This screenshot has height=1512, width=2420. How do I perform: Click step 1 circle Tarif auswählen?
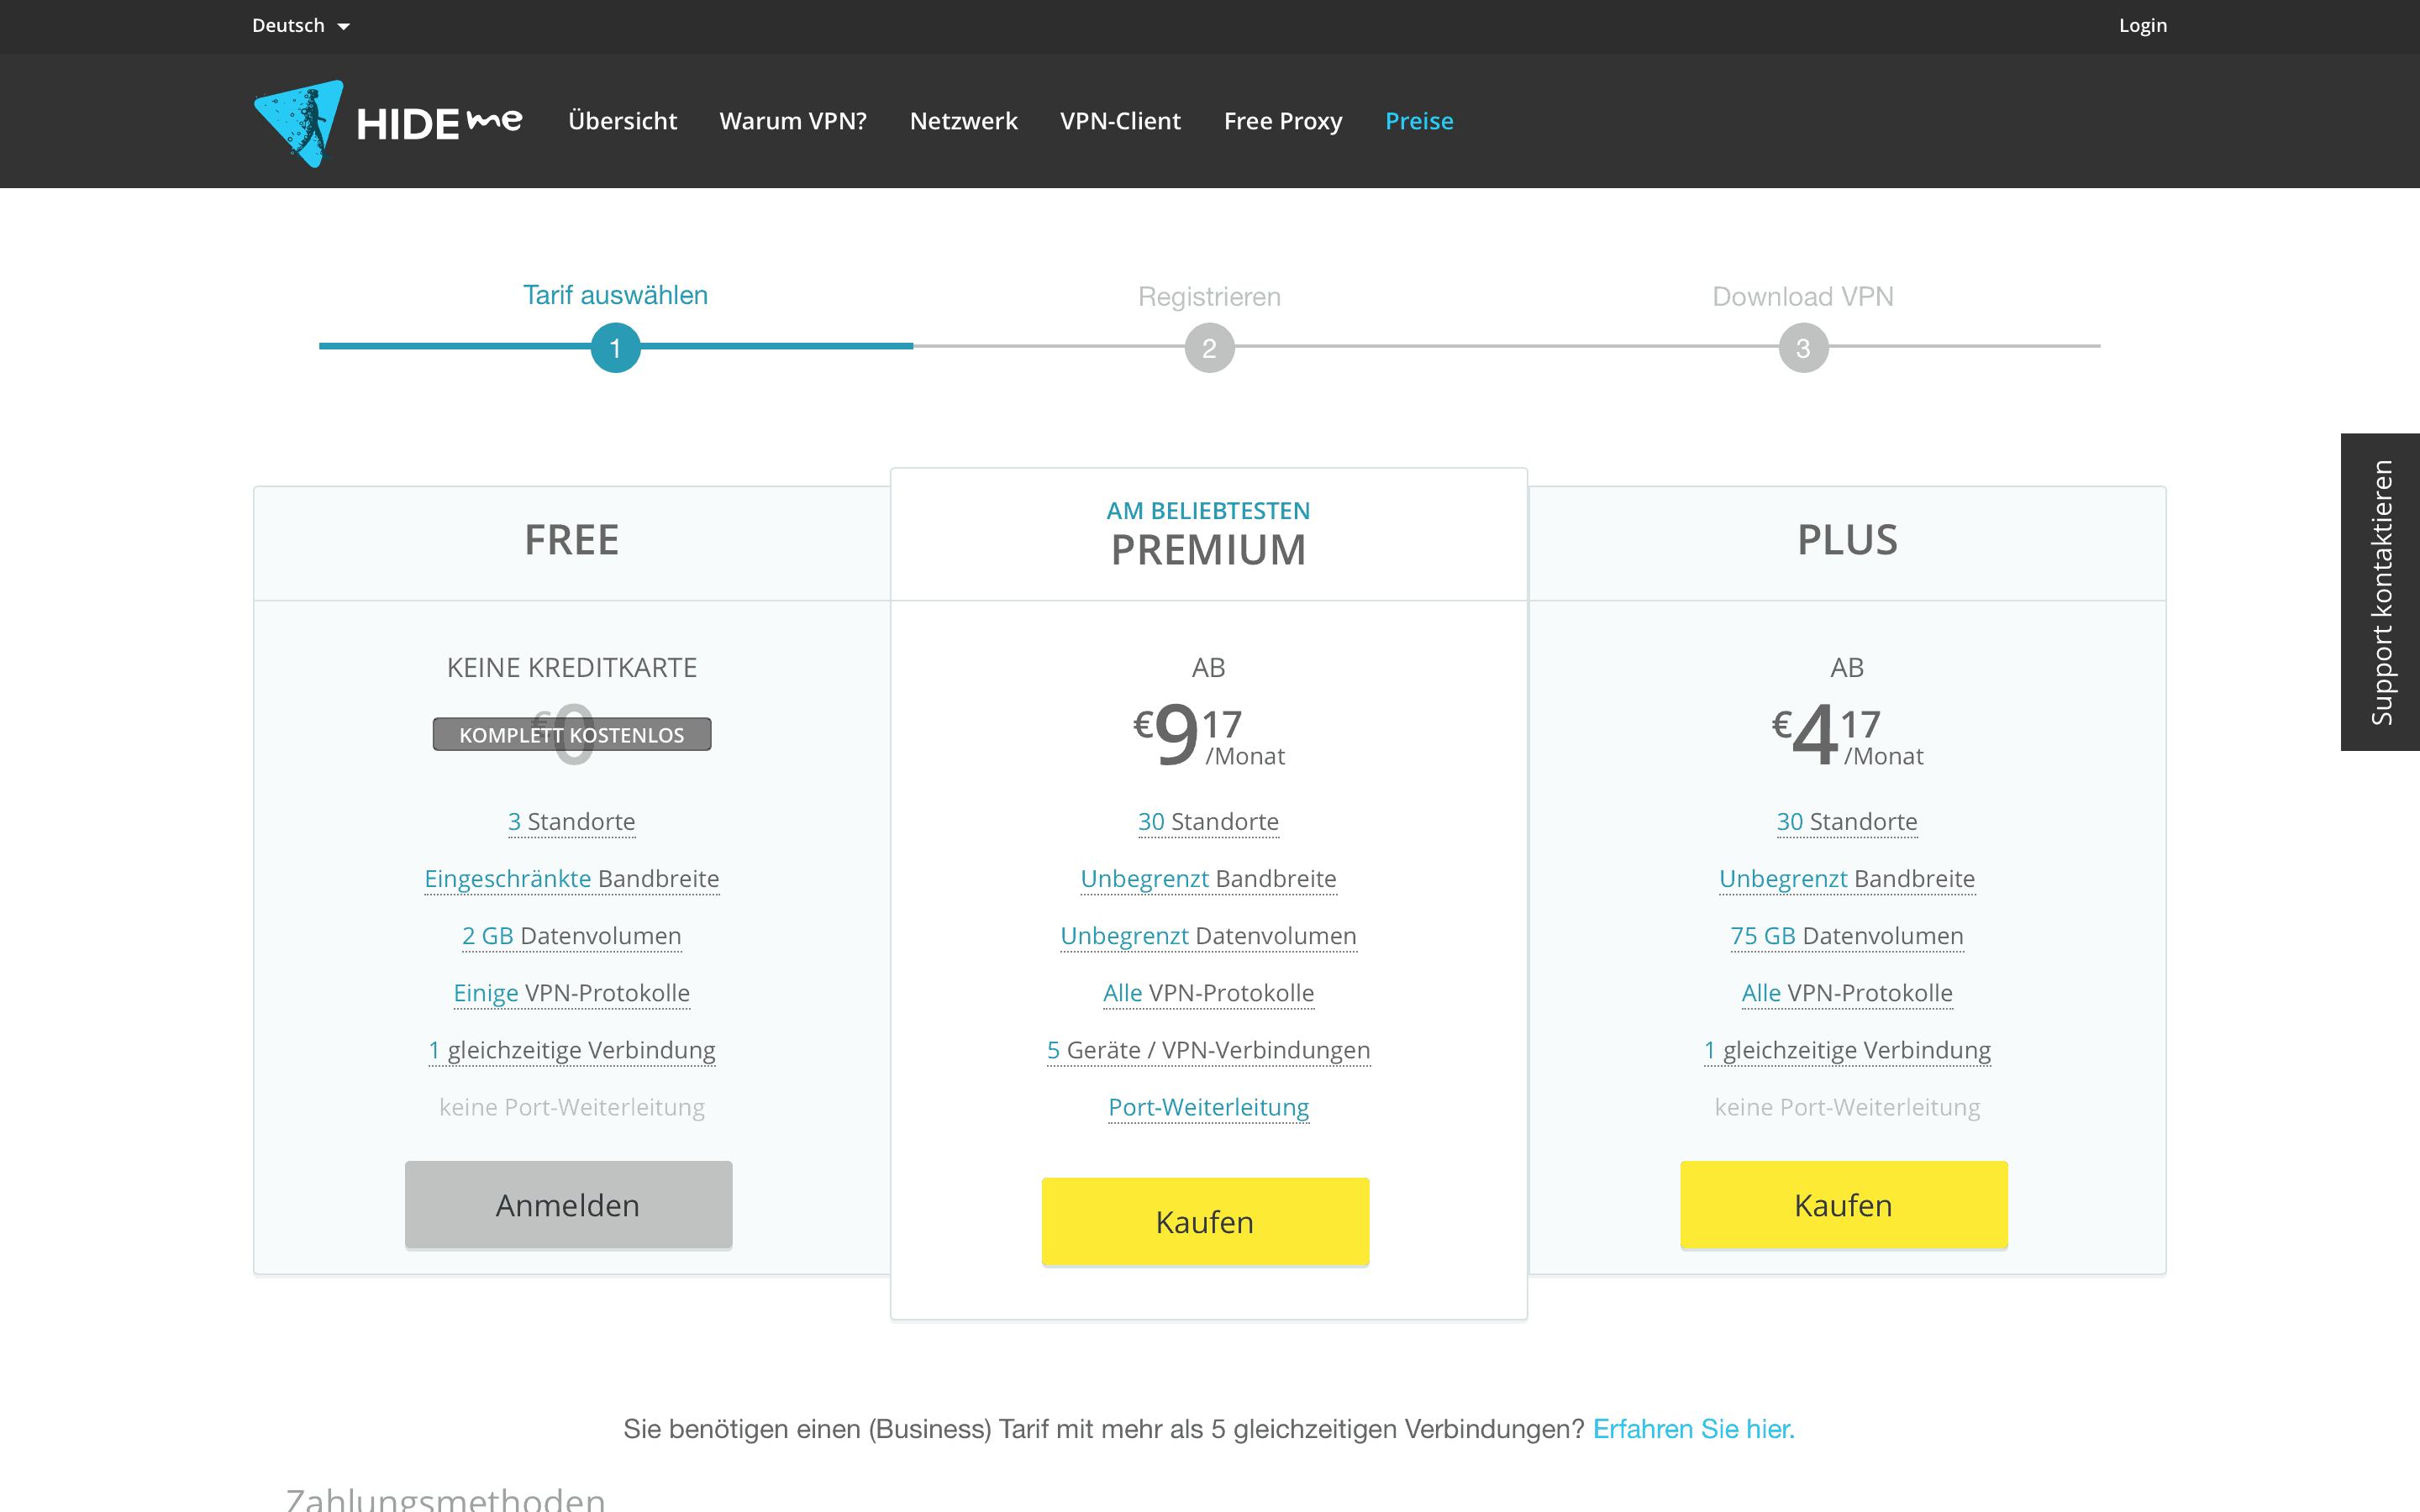click(x=615, y=348)
